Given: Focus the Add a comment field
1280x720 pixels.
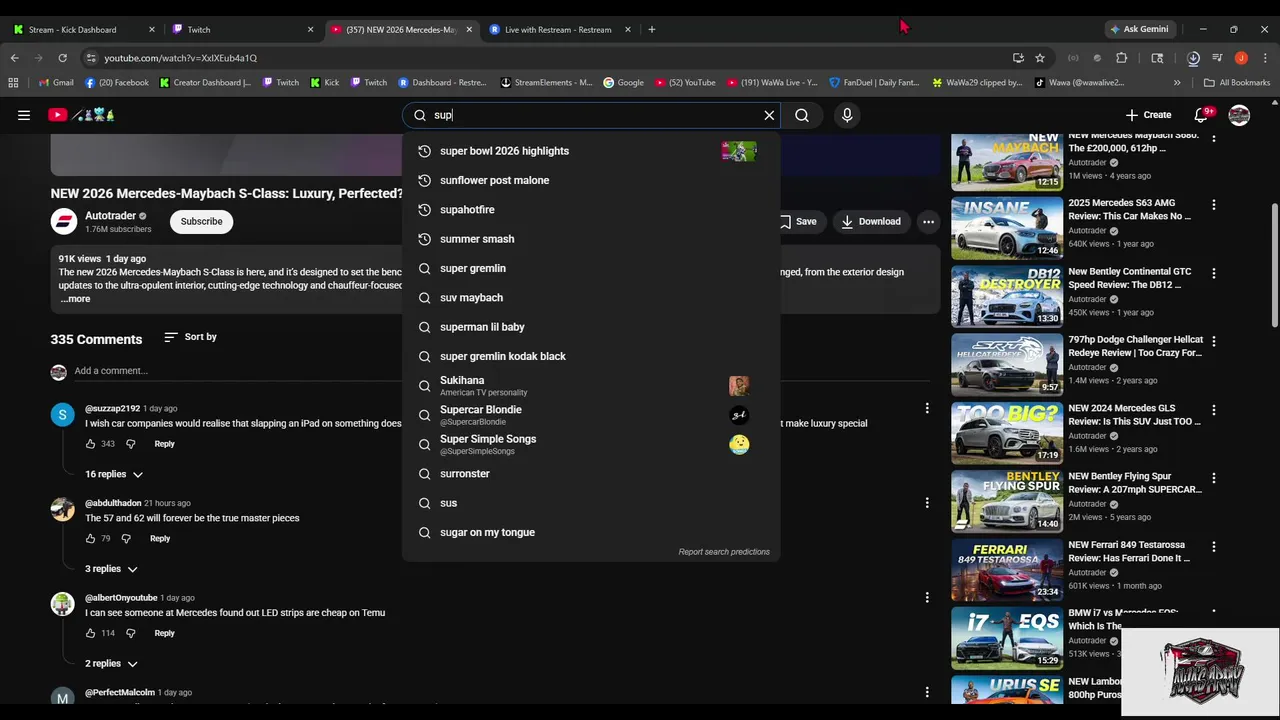Looking at the screenshot, I should [x=500, y=371].
